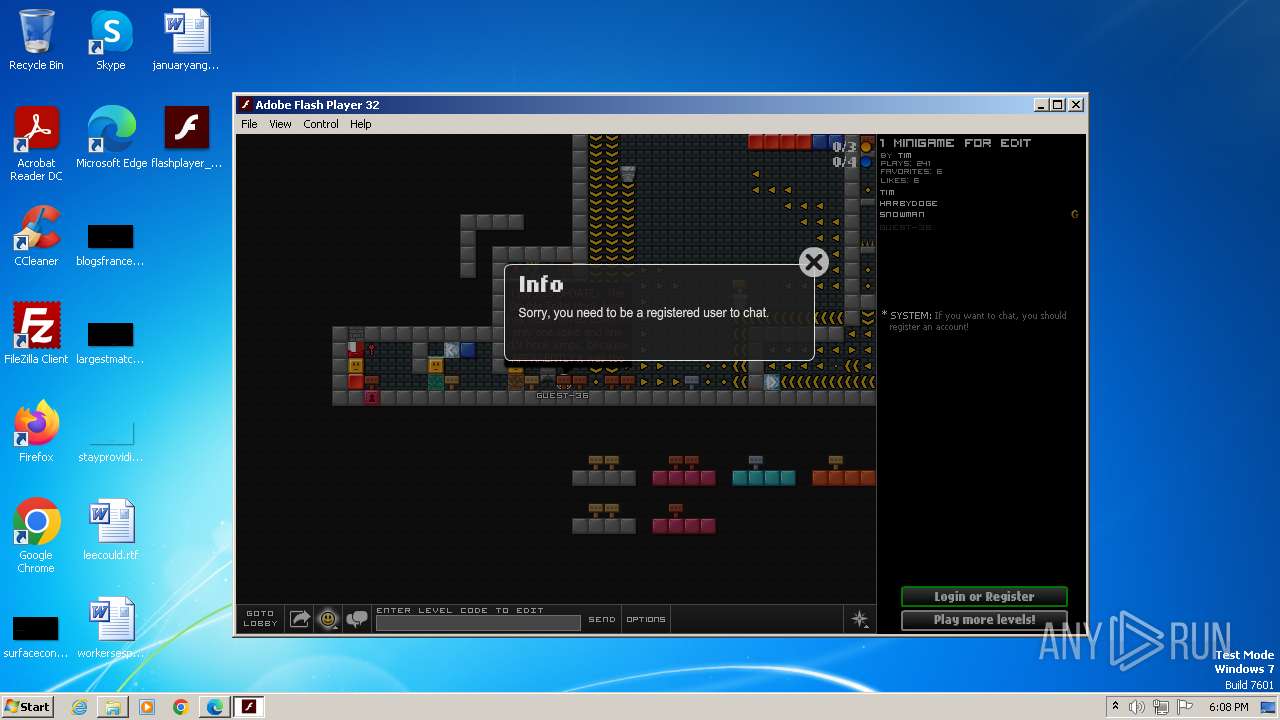Open Windows Explorer folder from taskbar
Image resolution: width=1280 pixels, height=720 pixels.
tap(113, 707)
